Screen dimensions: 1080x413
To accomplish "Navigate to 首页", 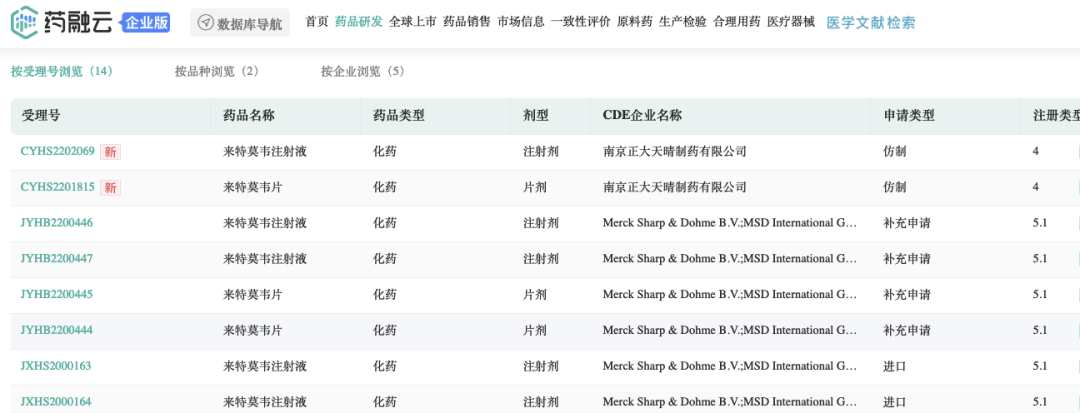I will tap(317, 21).
